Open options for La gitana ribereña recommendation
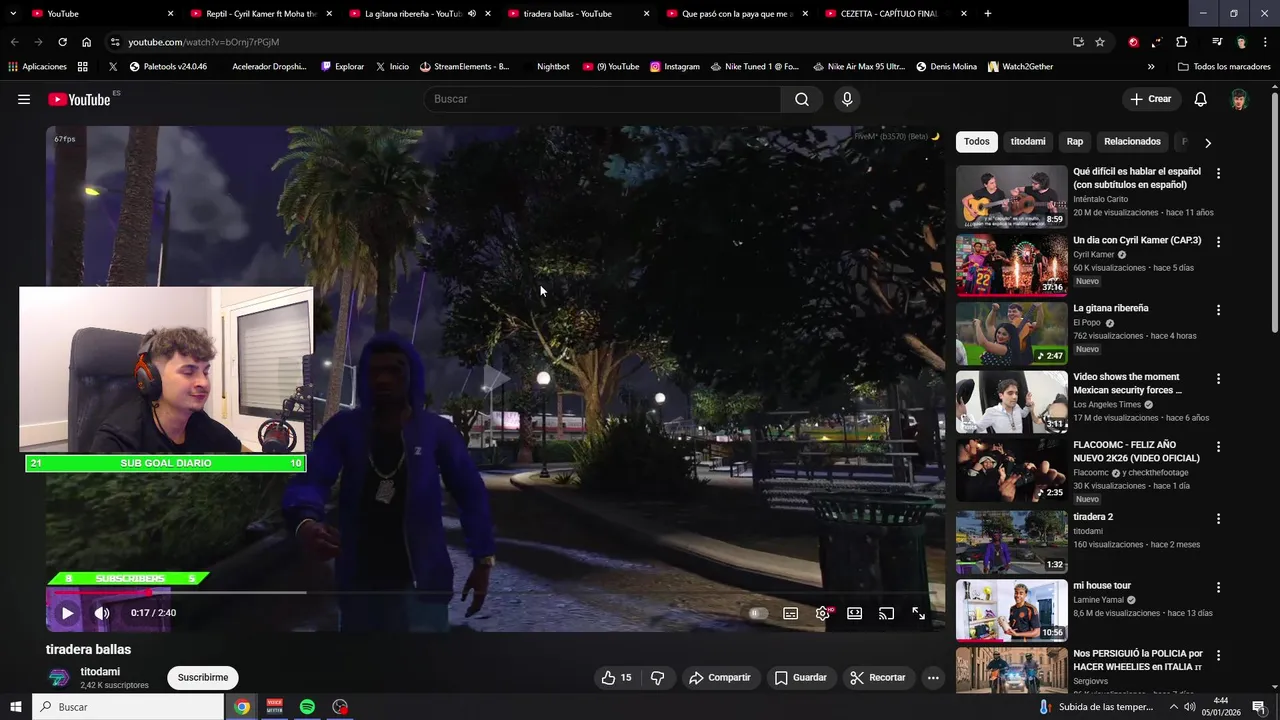The image size is (1280, 720). point(1218,310)
